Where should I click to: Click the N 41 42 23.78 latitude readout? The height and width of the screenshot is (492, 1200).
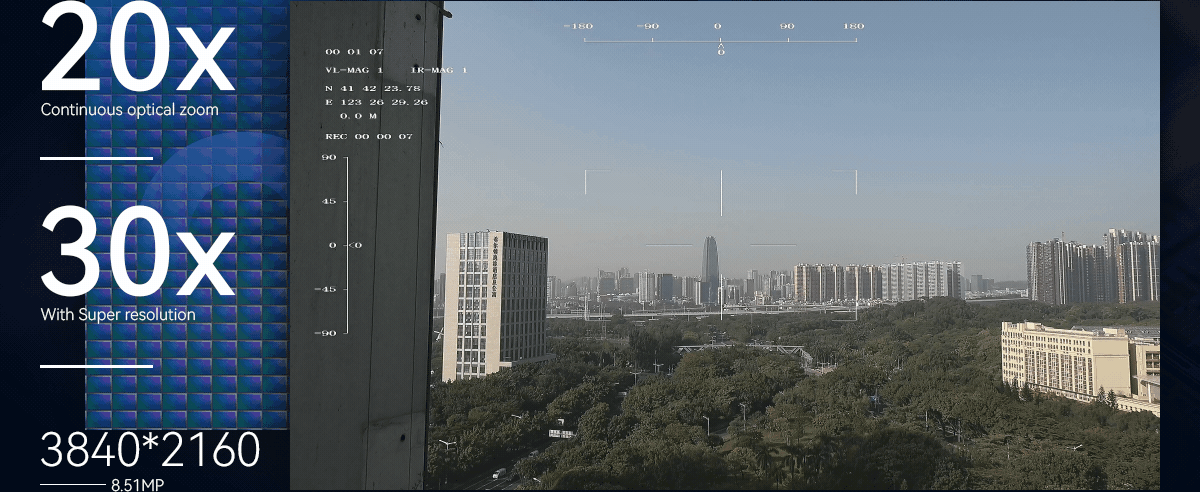(x=372, y=87)
